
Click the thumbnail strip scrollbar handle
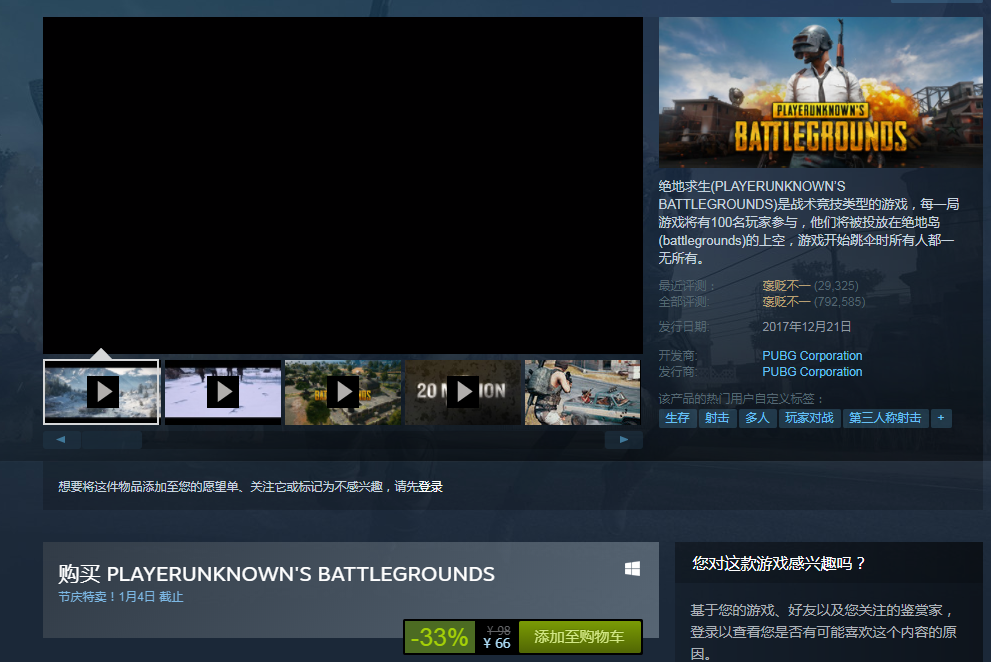111,439
